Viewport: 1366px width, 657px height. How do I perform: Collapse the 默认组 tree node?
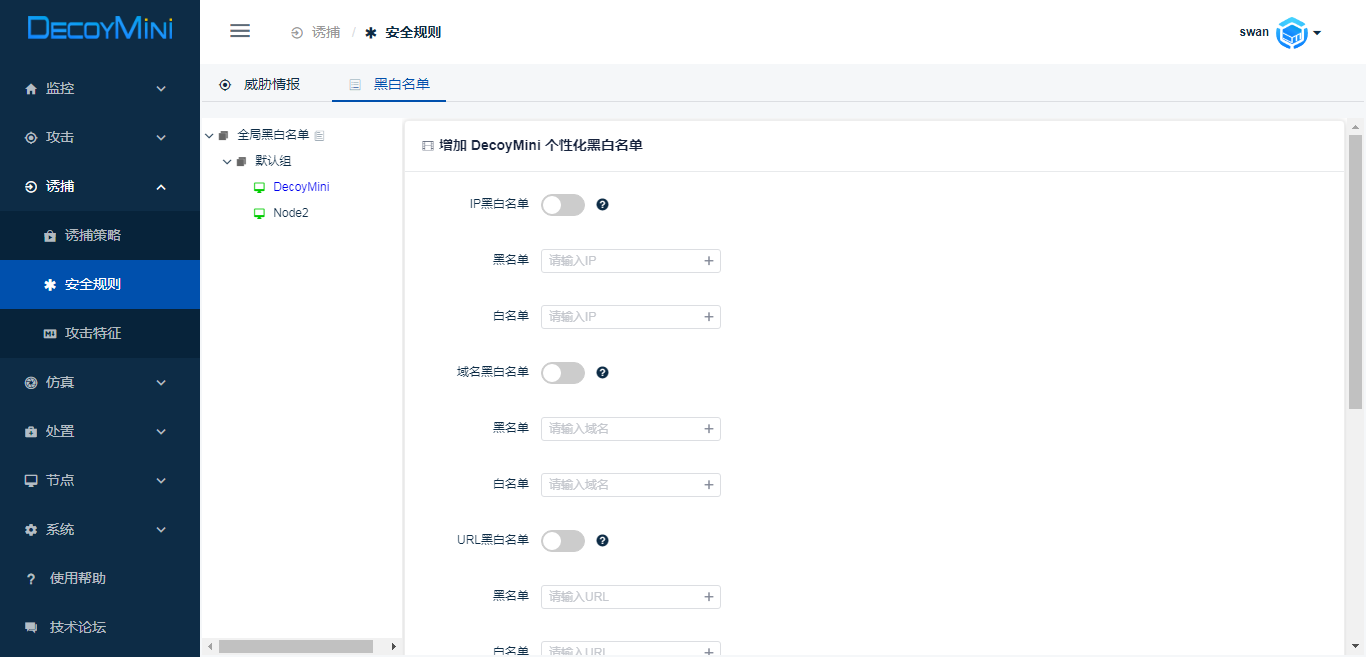coord(227,161)
